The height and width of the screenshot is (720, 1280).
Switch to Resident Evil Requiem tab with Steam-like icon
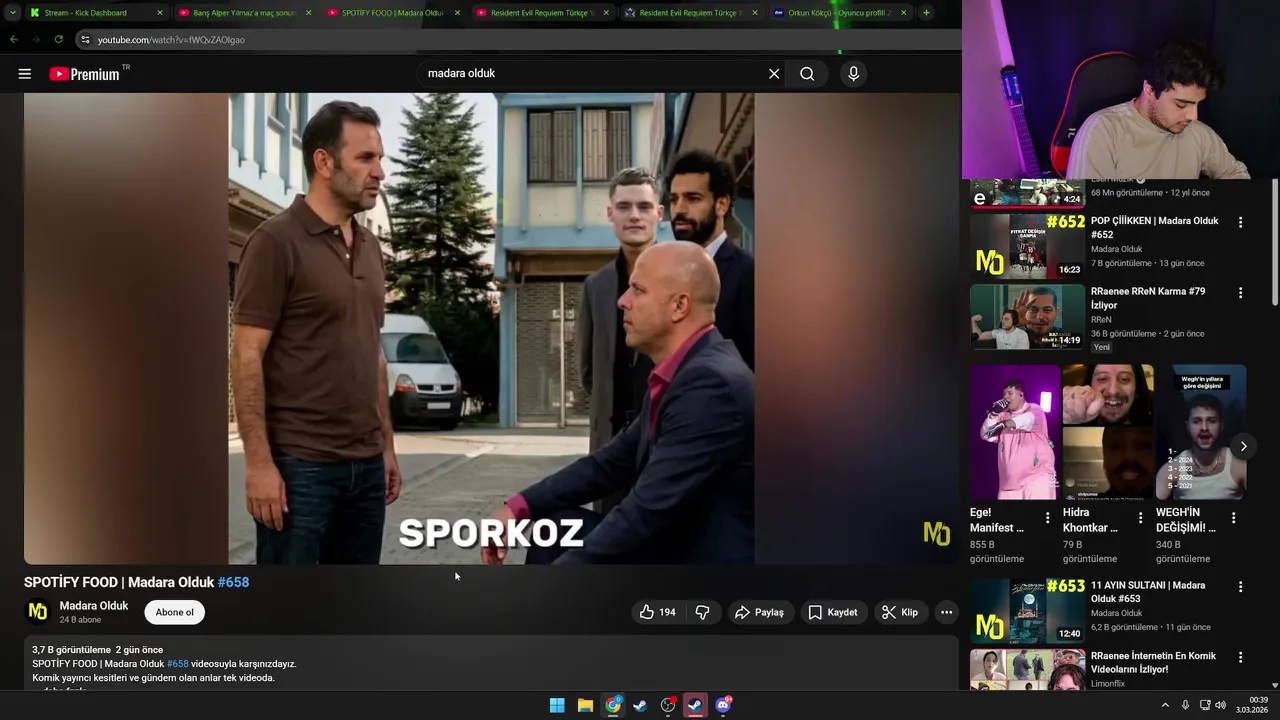coord(692,13)
